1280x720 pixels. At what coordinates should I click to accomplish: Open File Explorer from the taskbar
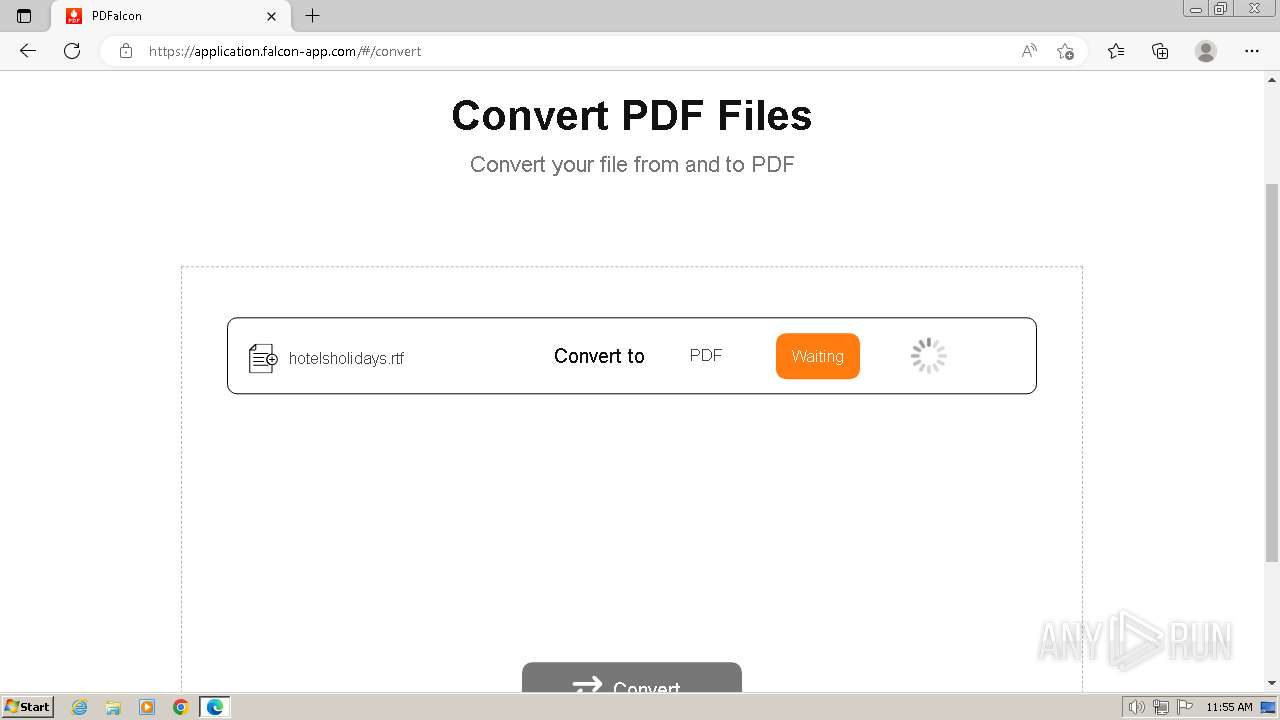(113, 707)
